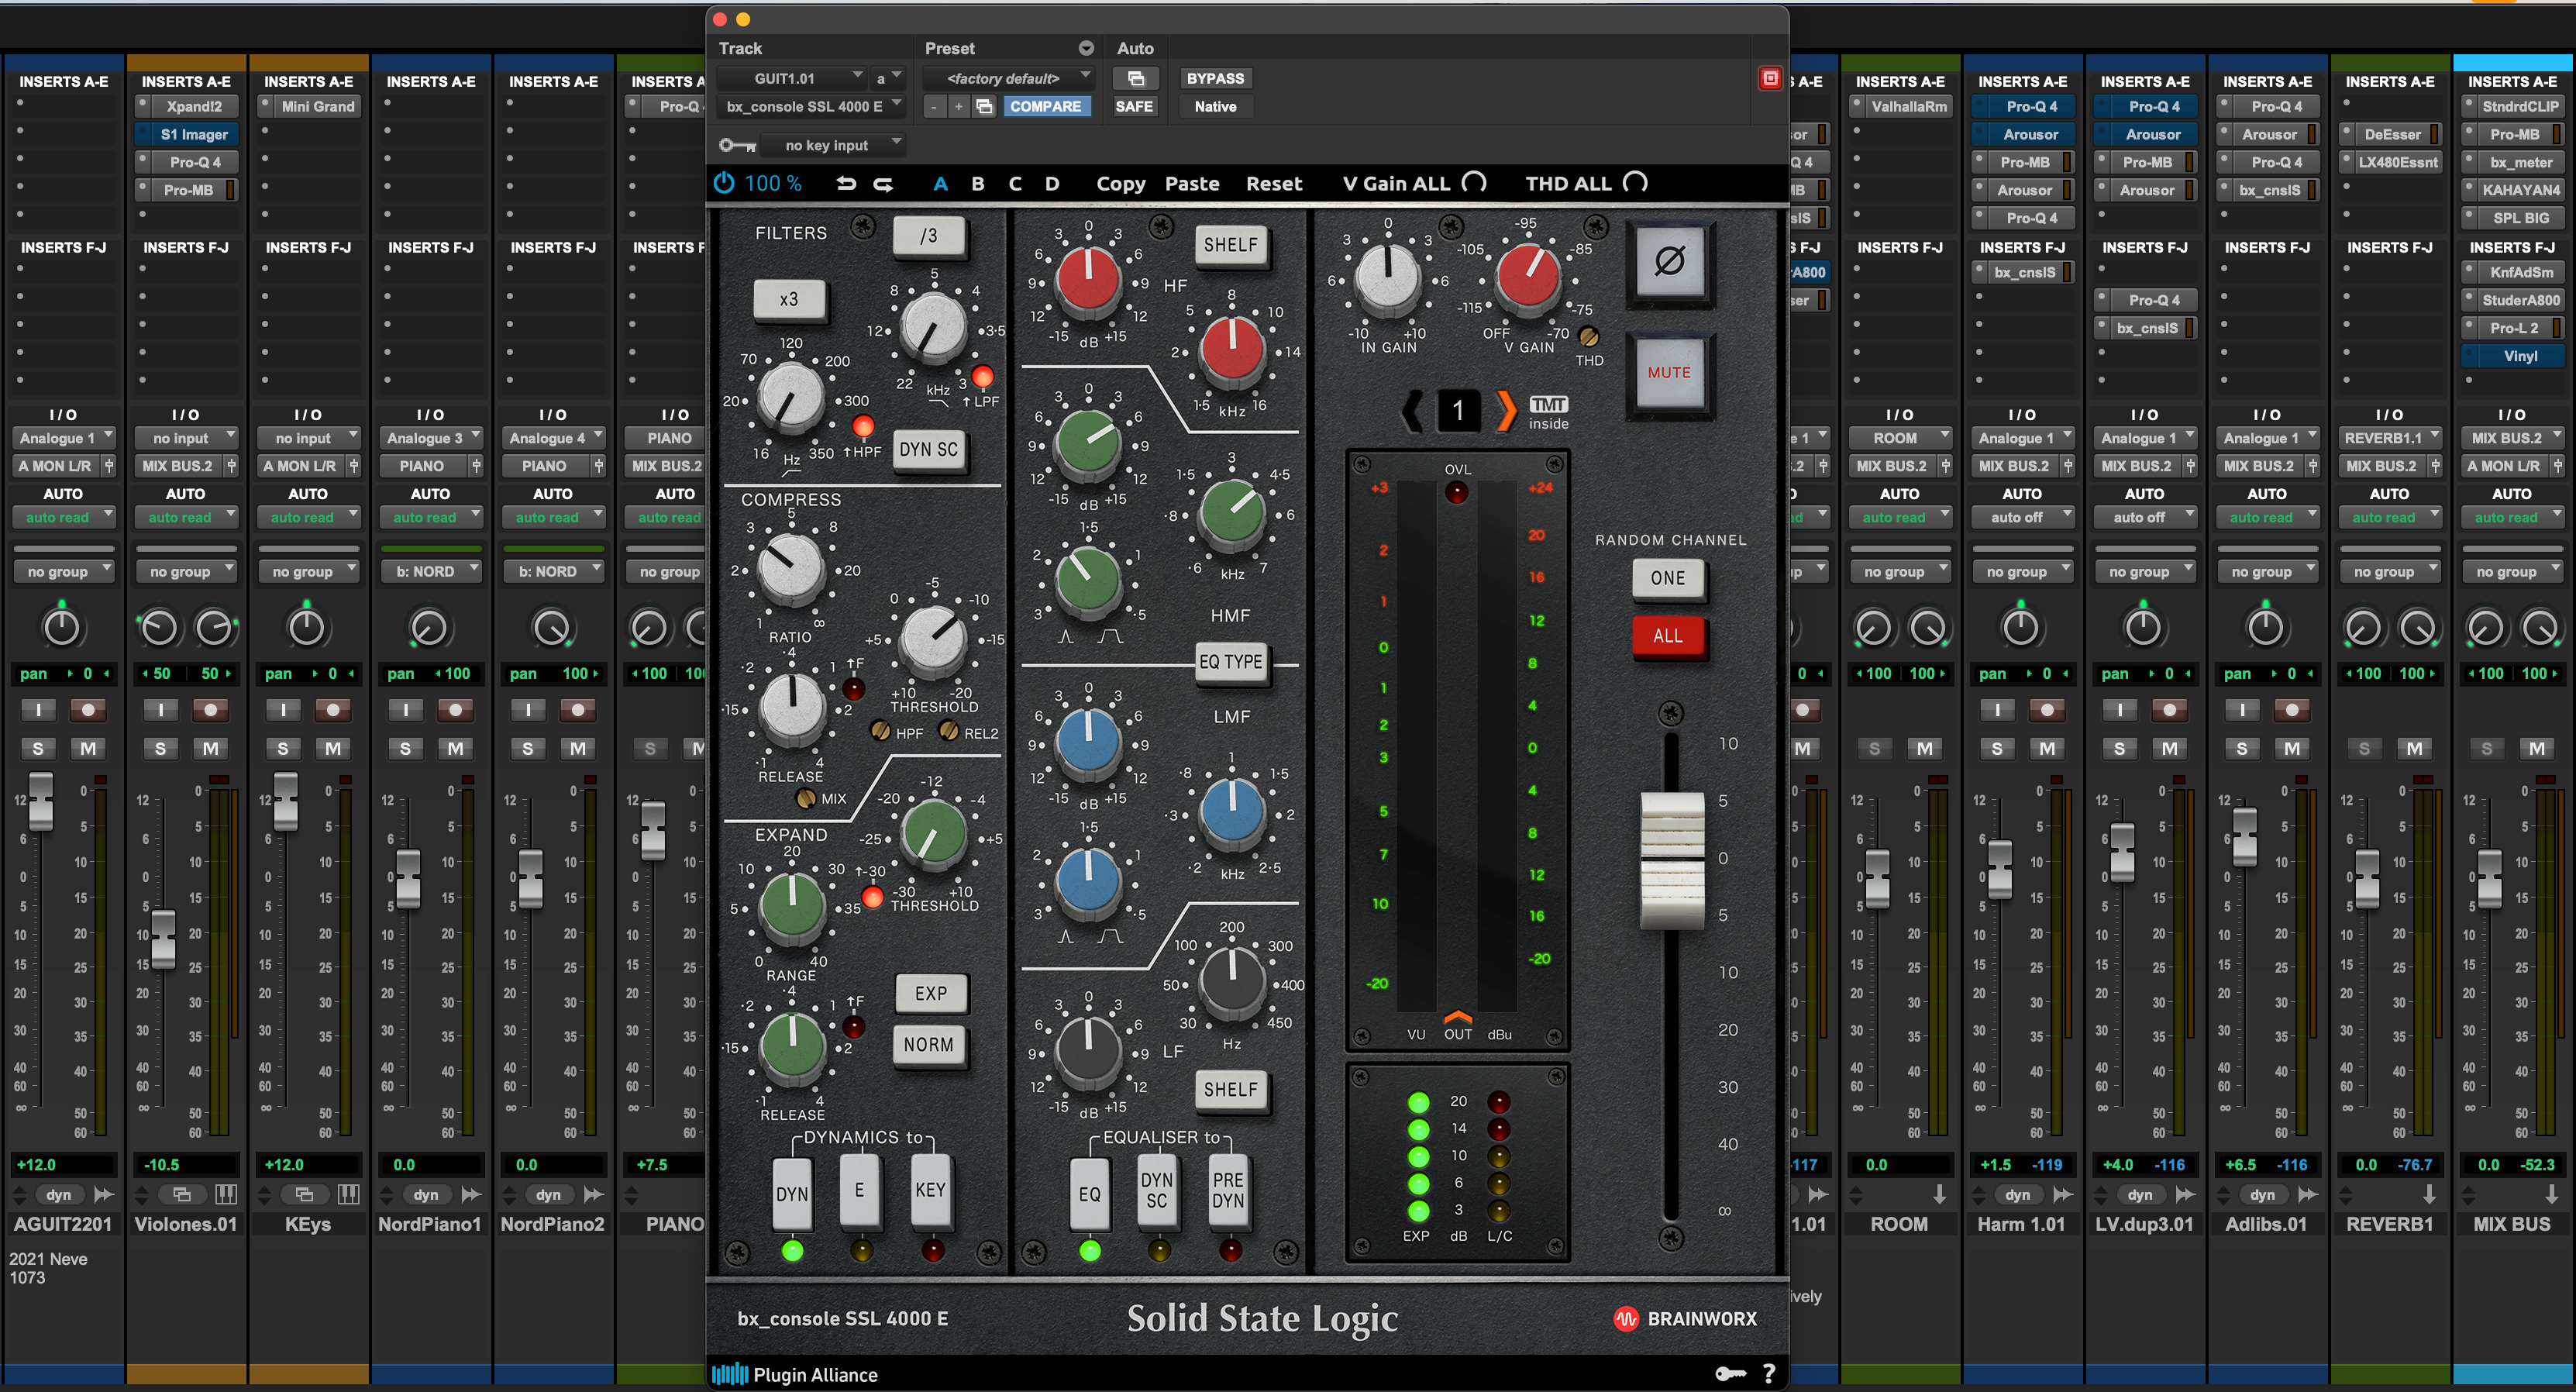Click the key icon beside no key input
The height and width of the screenshot is (1392, 2576).
[737, 146]
